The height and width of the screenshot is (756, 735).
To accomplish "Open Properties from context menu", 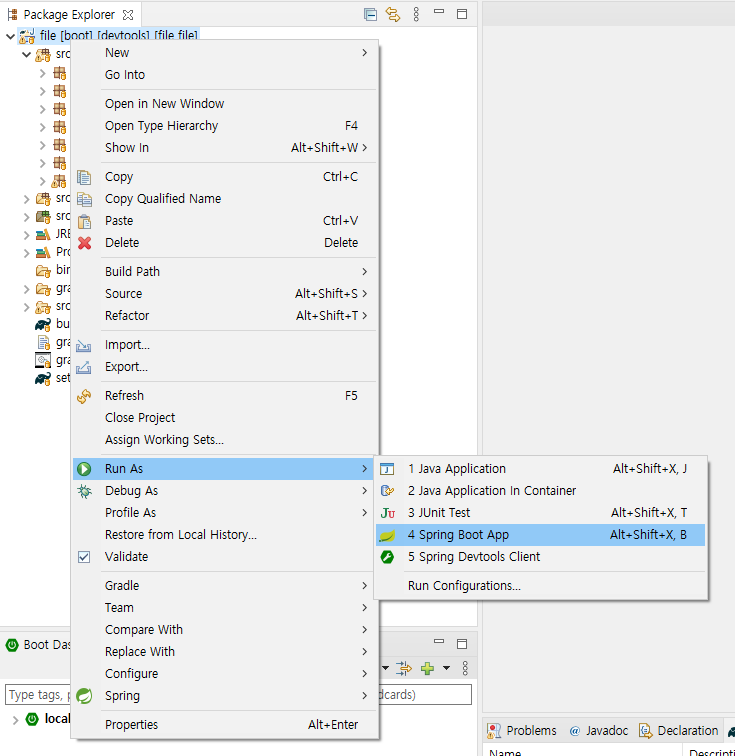I will coord(225,725).
